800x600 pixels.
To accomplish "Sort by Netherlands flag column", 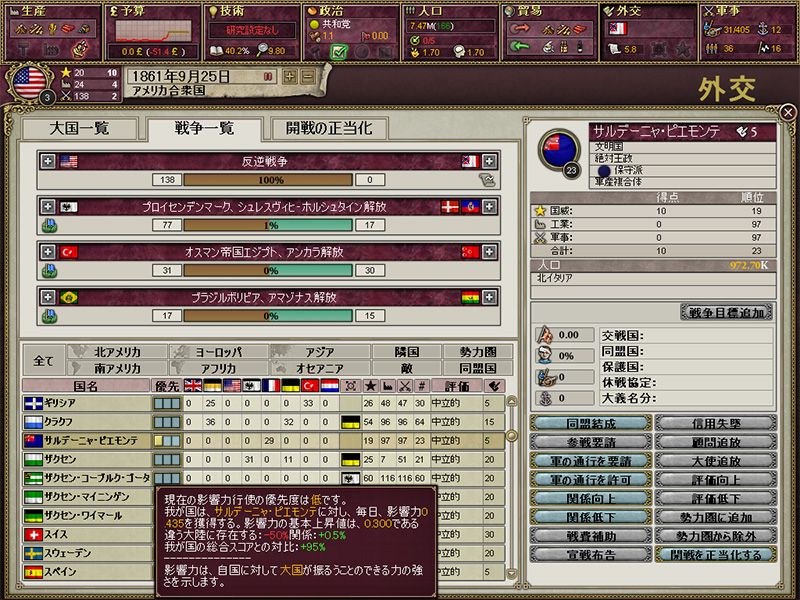I will 330,386.
